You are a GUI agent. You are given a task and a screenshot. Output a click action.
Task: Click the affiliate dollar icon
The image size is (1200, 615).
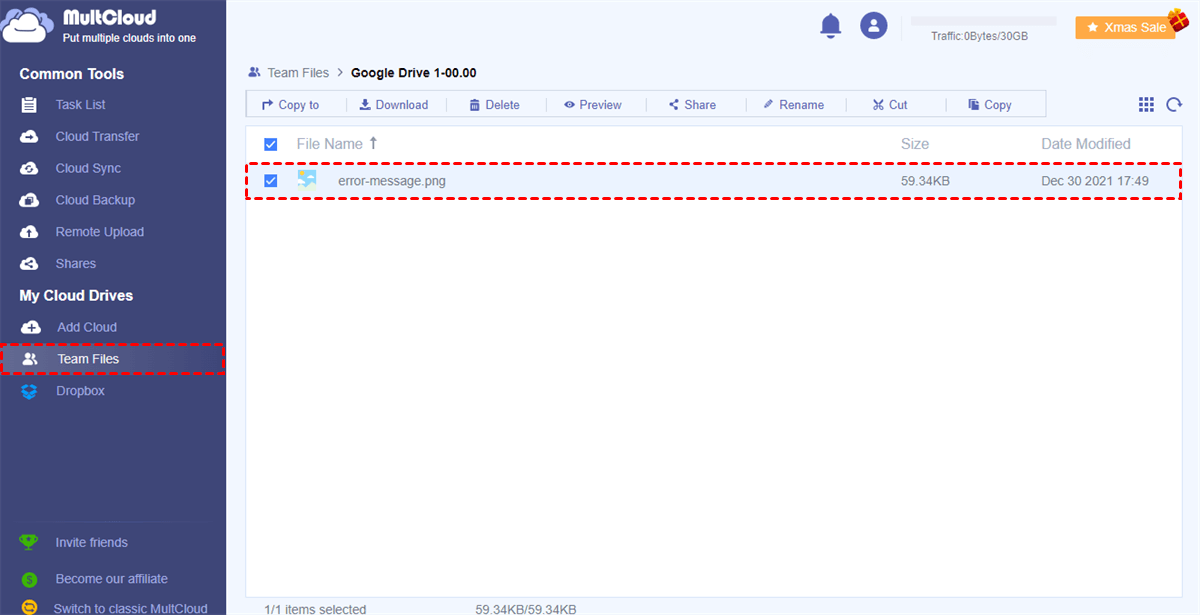tap(29, 579)
